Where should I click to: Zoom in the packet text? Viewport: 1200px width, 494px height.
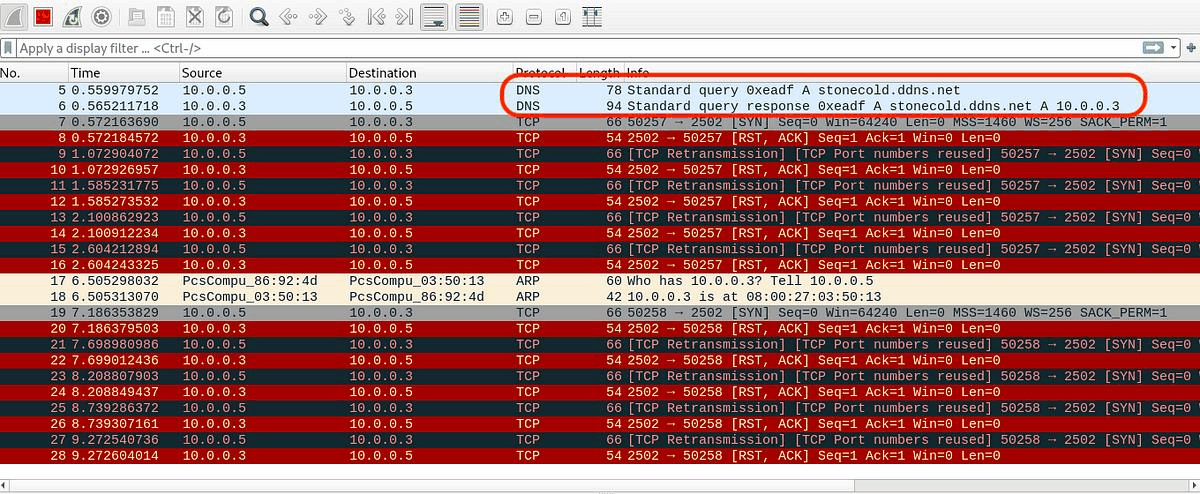[505, 16]
